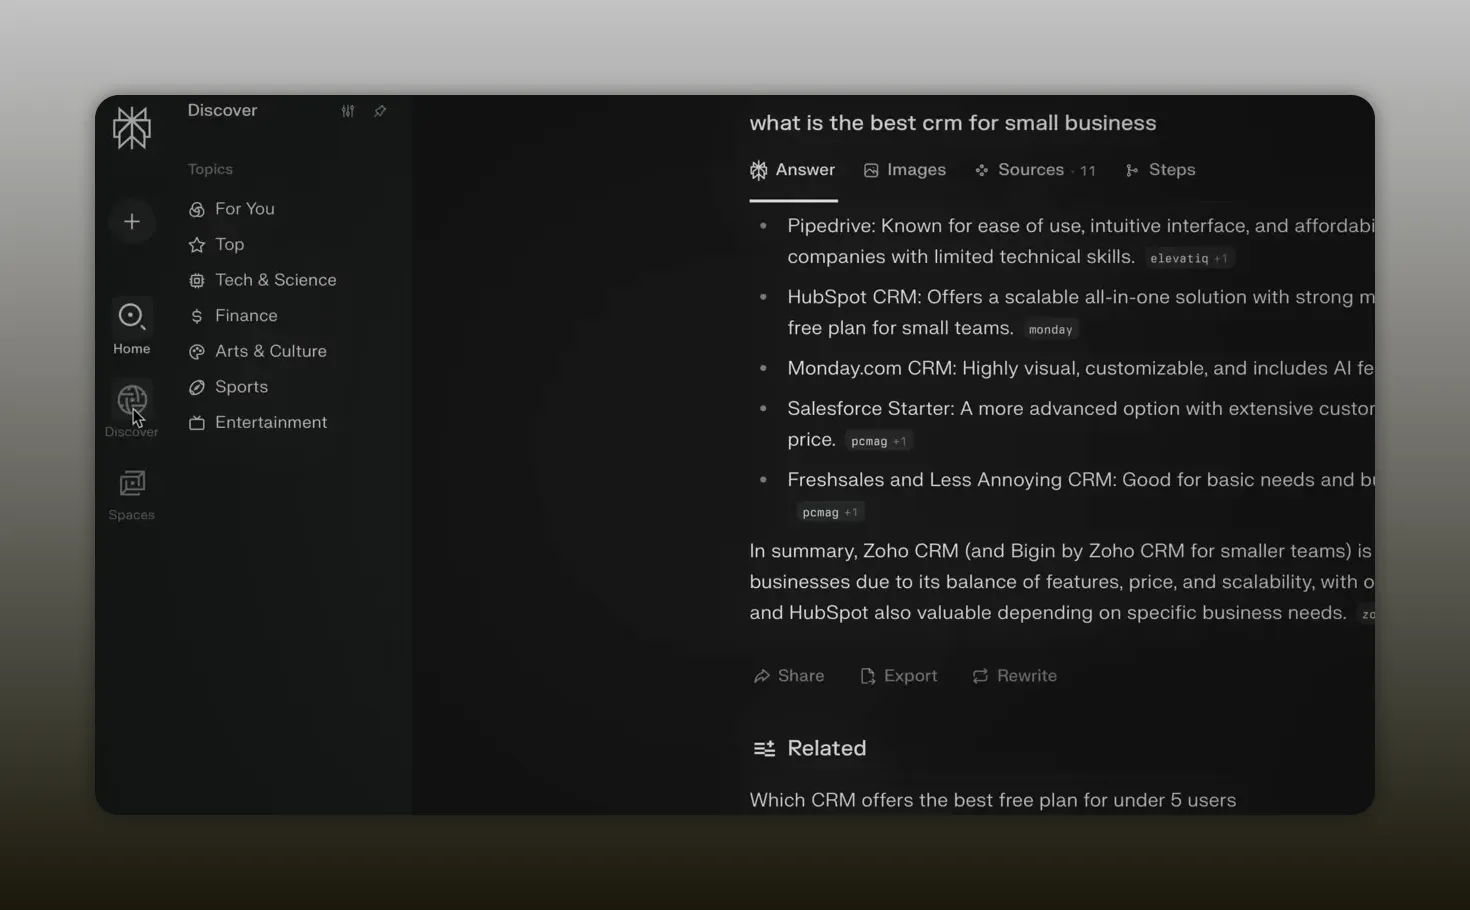Viewport: 1470px width, 910px height.
Task: Click the 'Pipedrive' bullet text
Action: 1080,241
